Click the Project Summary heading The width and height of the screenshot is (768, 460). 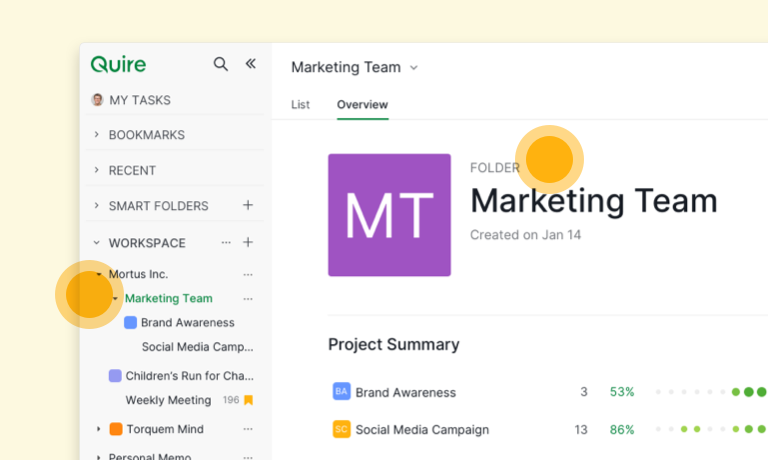394,344
